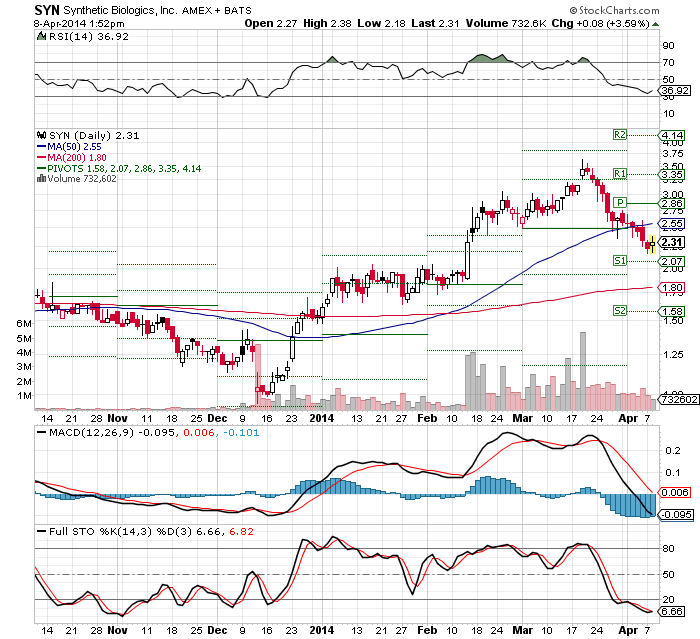Click the PIVOTS legend entry
700x639 pixels.
(119, 169)
